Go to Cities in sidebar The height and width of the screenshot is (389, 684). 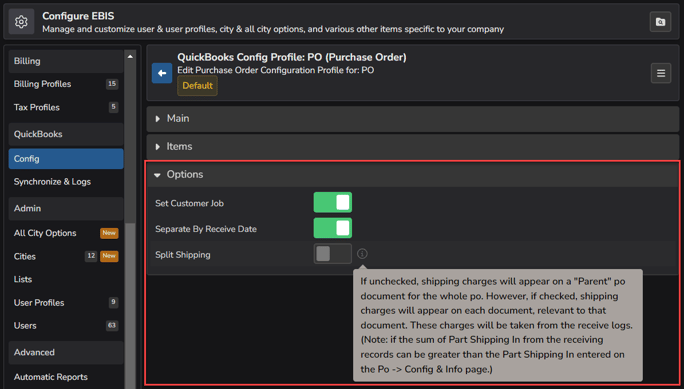tap(66, 256)
